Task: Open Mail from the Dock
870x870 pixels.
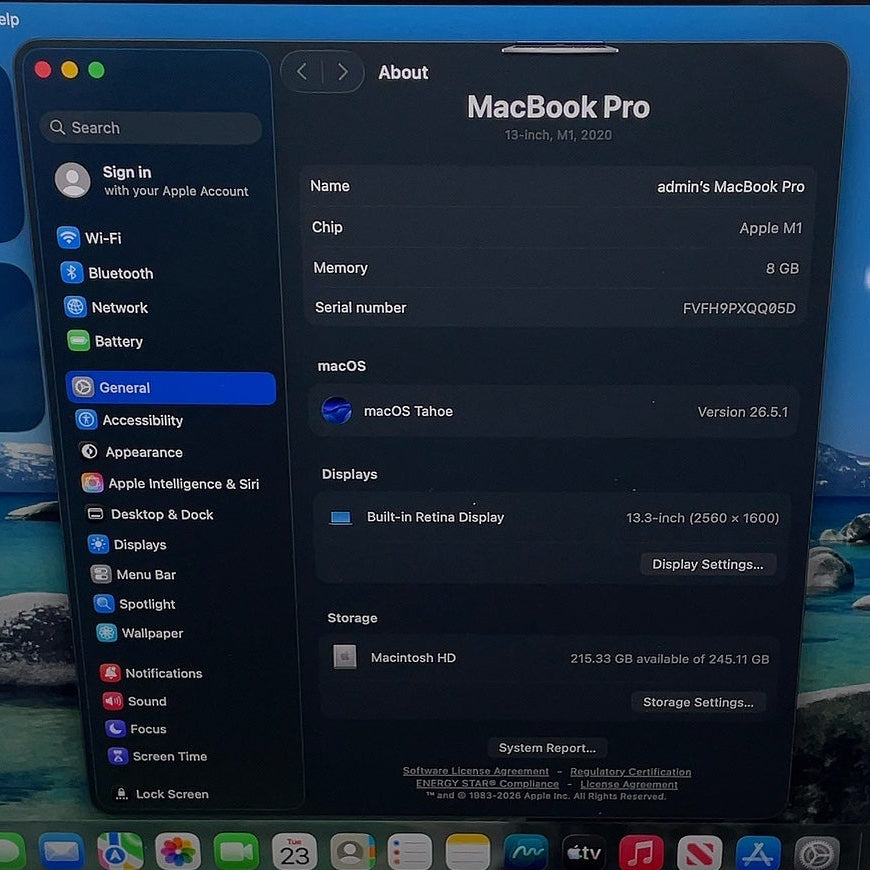Action: tap(61, 851)
